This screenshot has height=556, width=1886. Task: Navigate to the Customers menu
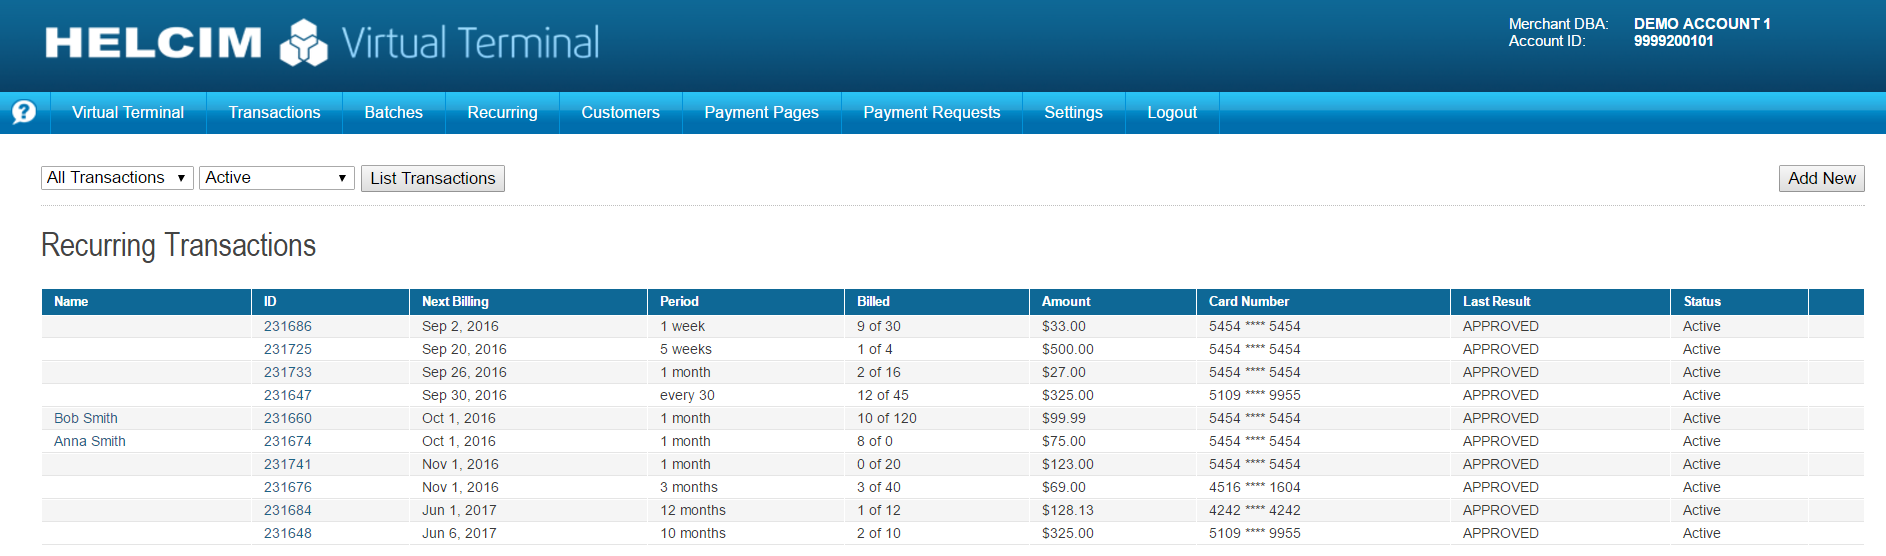(620, 113)
